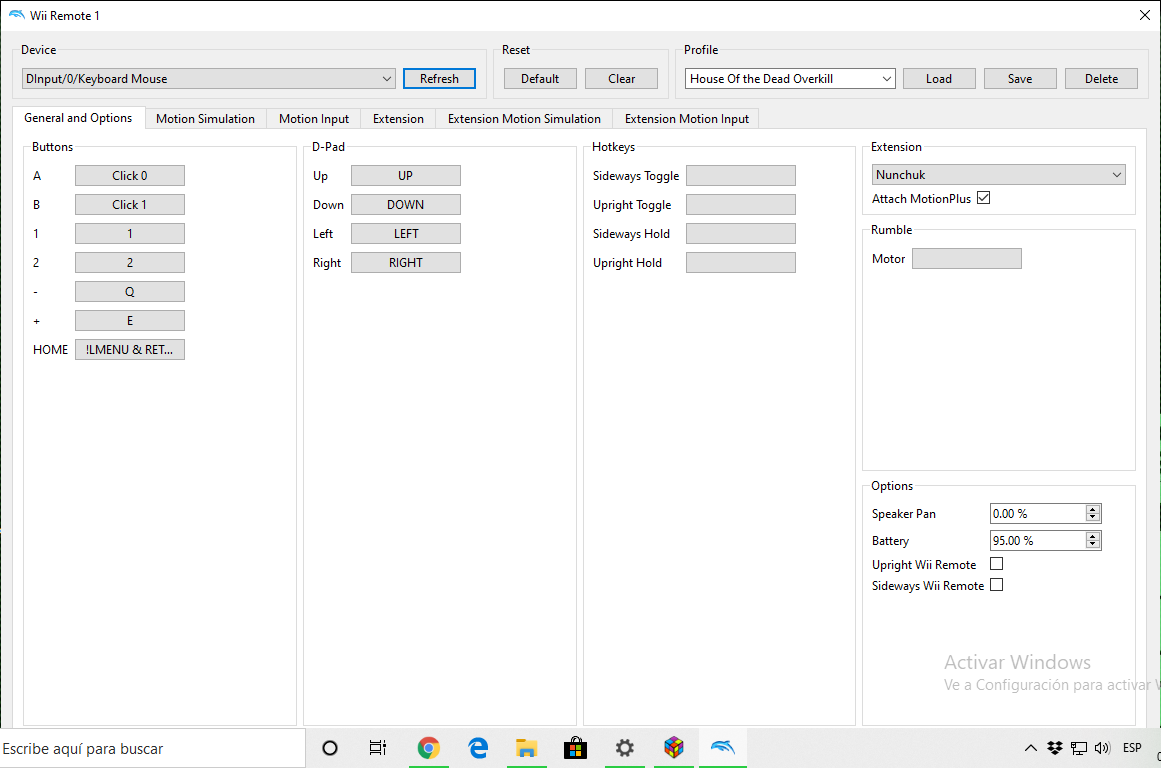This screenshot has width=1161, height=768.
Task: Remap the A button bound to Click 0
Action: pyautogui.click(x=130, y=176)
